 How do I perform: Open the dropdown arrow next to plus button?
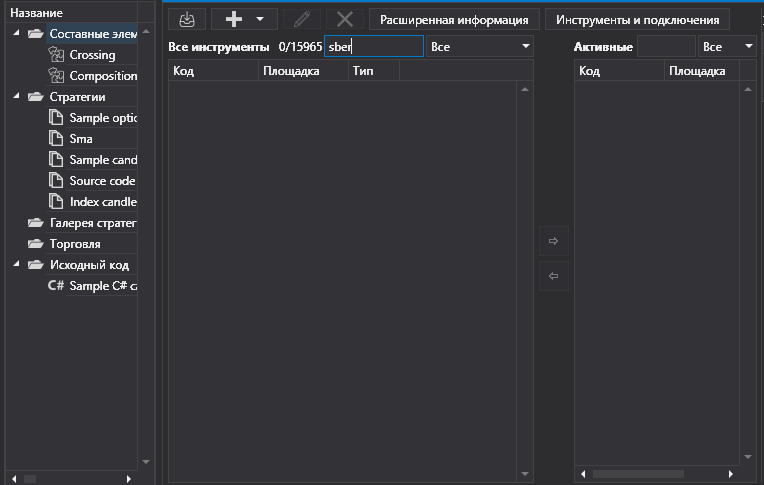(260, 19)
